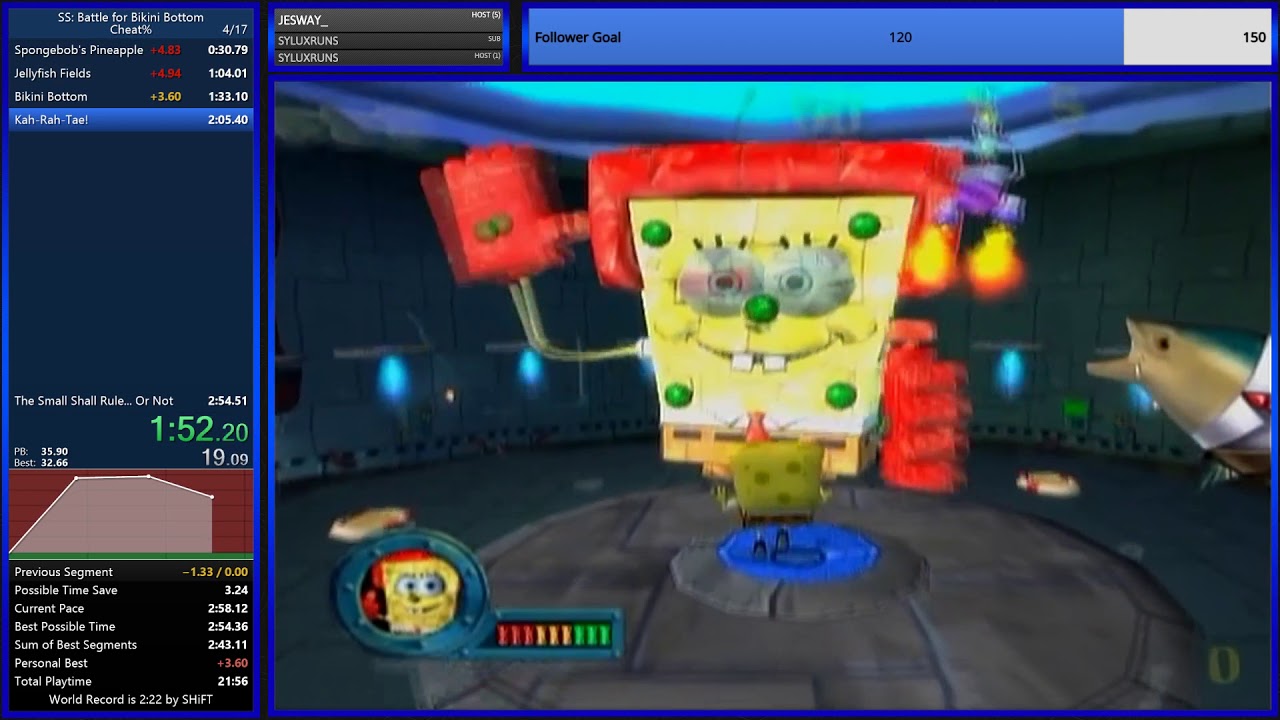Click the Follower Goal progress bar fill
This screenshot has height=720, width=1280.
pyautogui.click(x=826, y=37)
